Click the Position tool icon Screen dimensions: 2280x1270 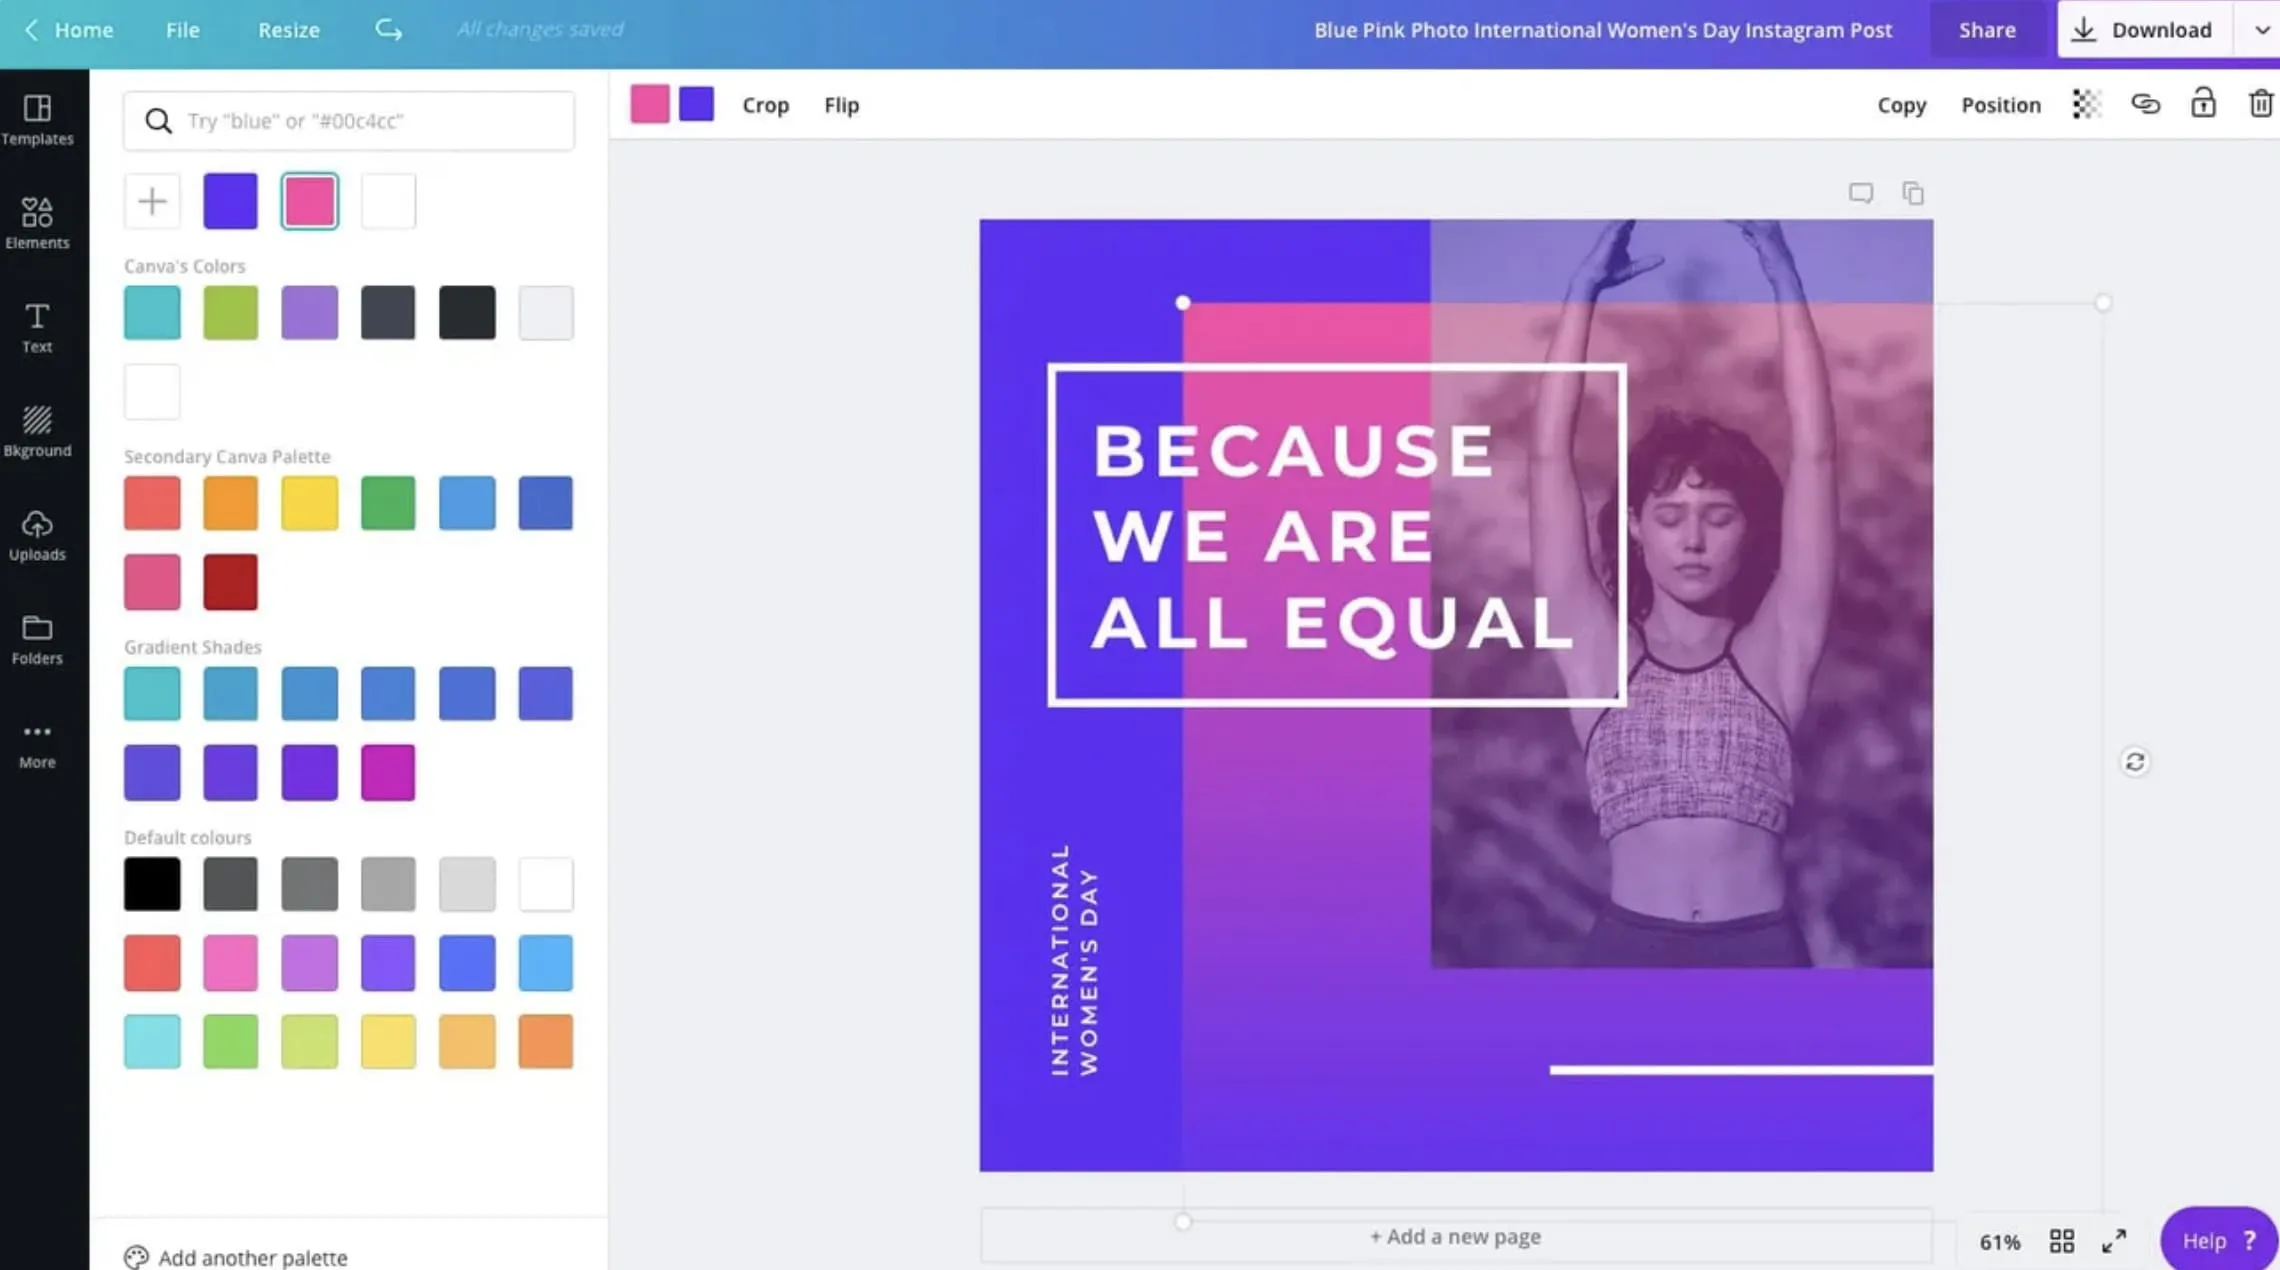pyautogui.click(x=2003, y=103)
